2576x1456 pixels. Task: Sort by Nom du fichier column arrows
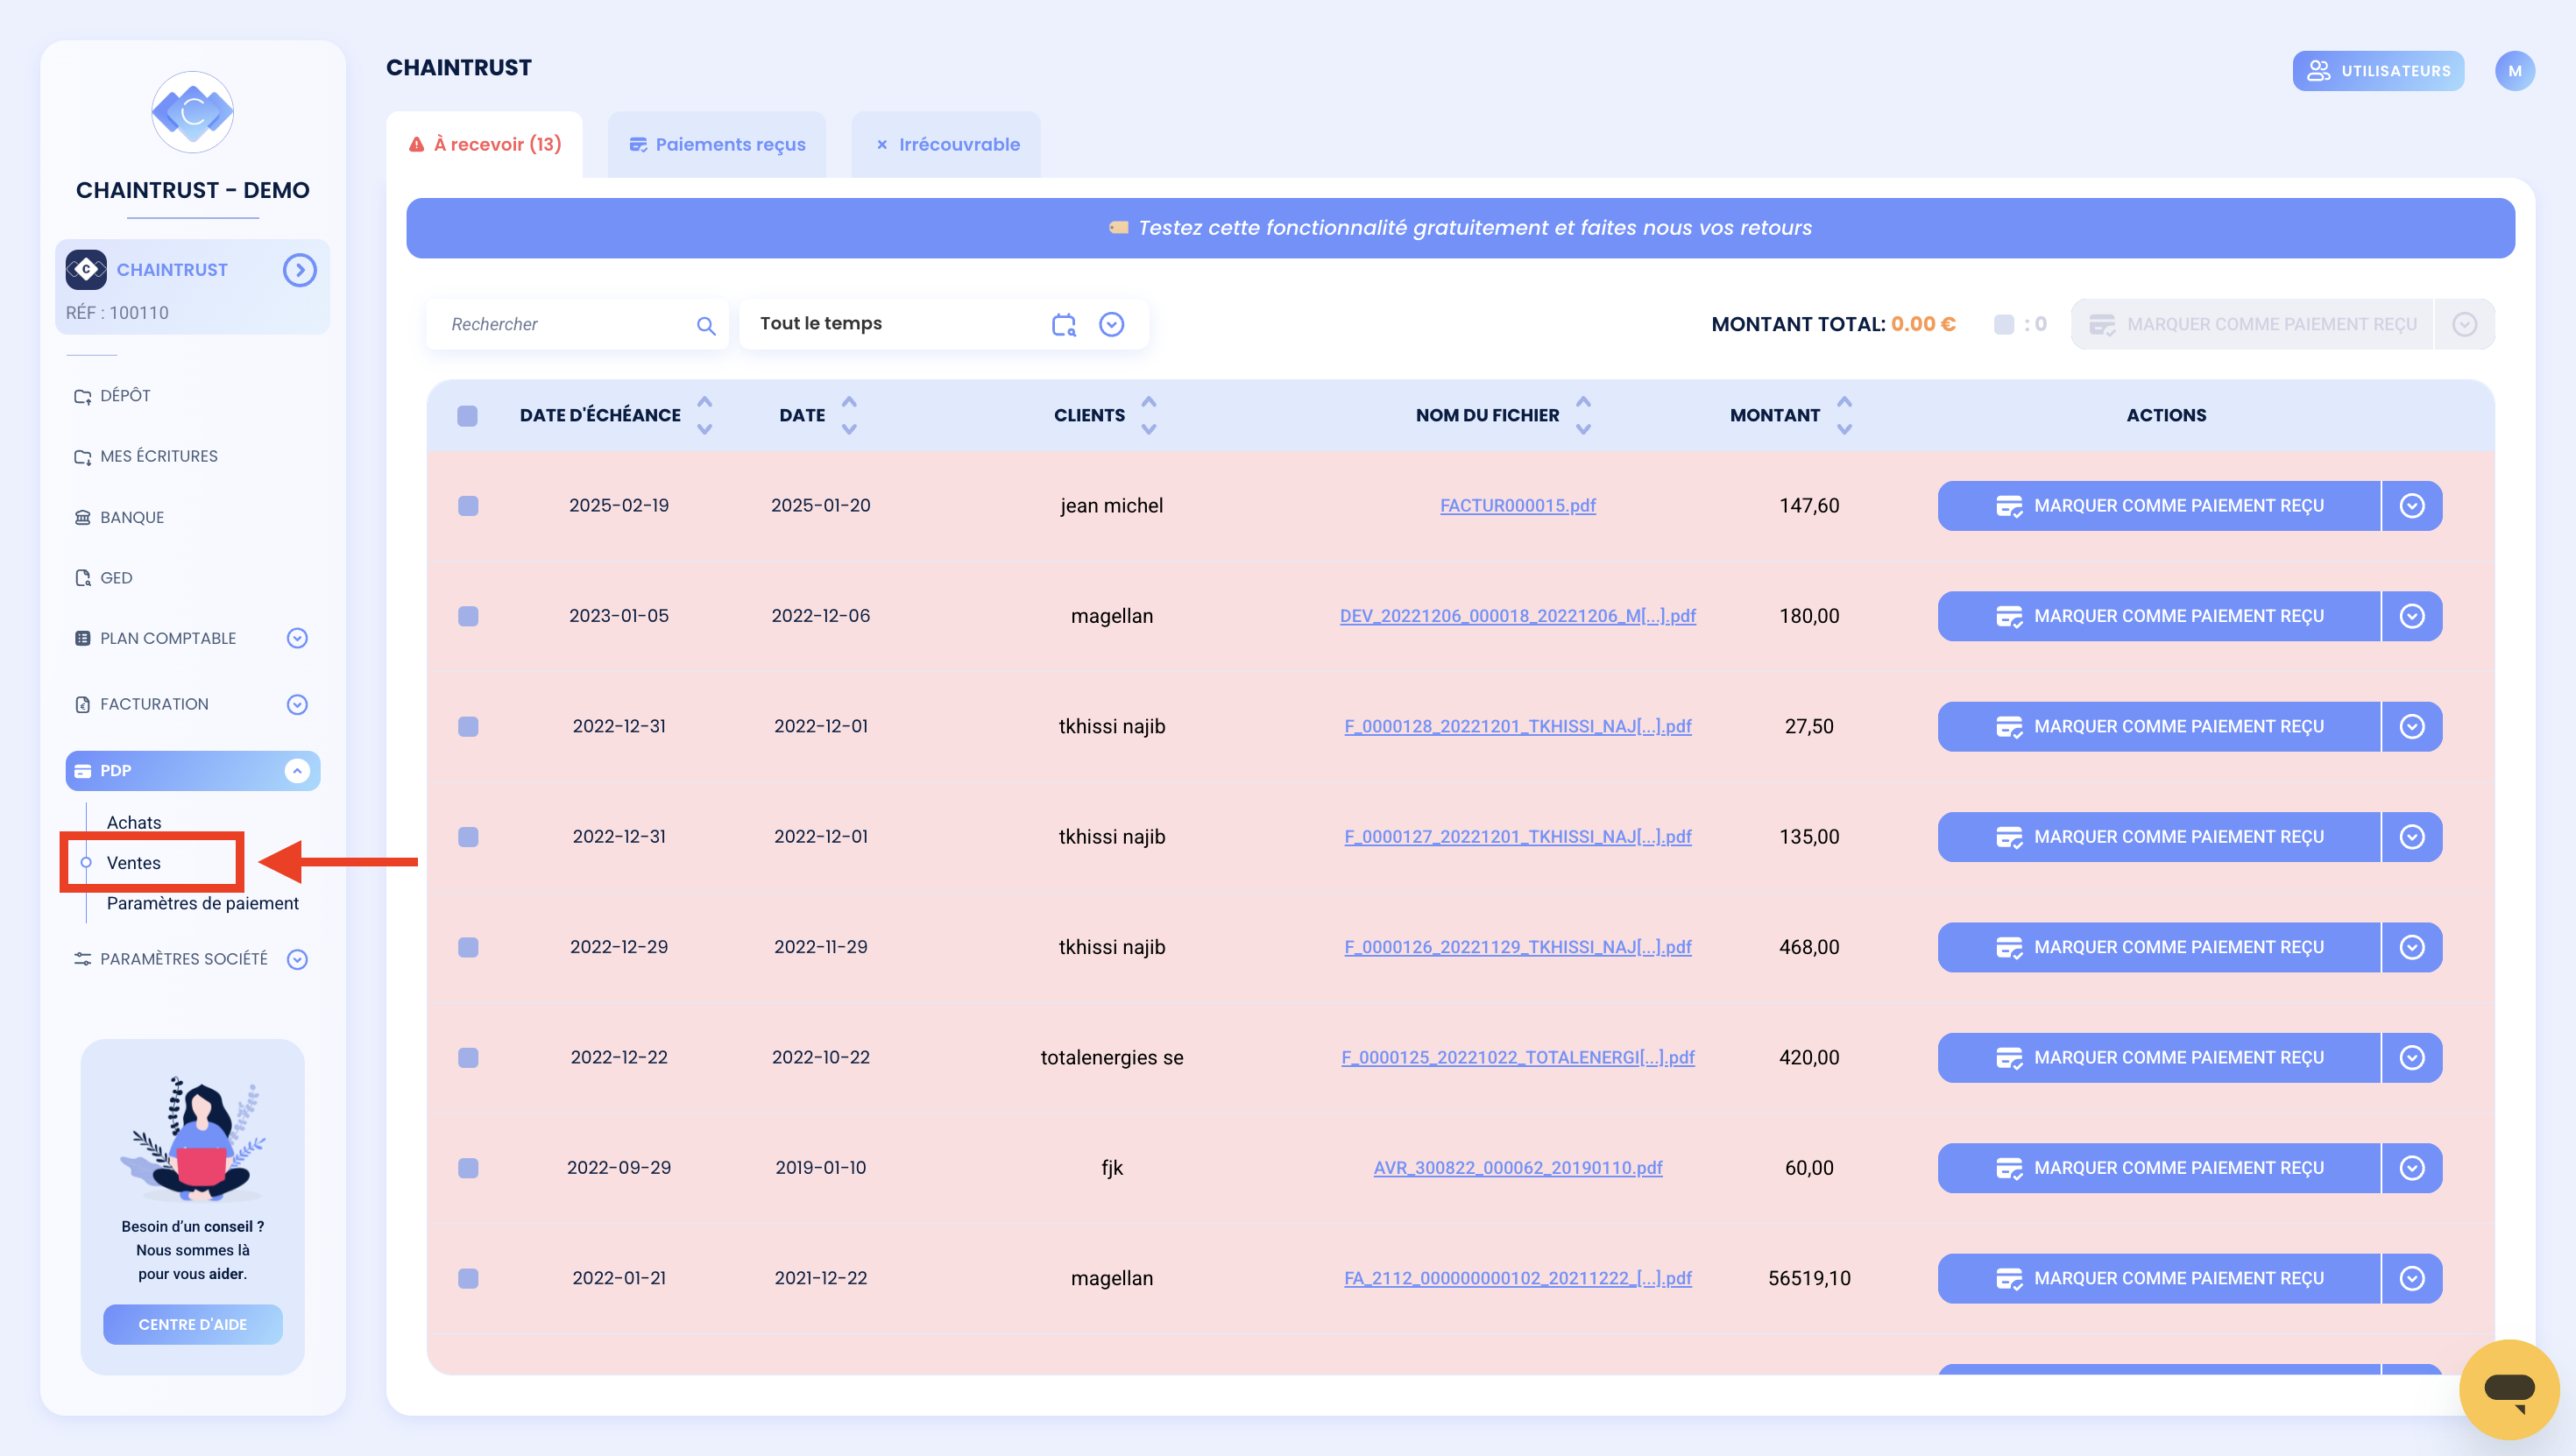(x=1583, y=415)
